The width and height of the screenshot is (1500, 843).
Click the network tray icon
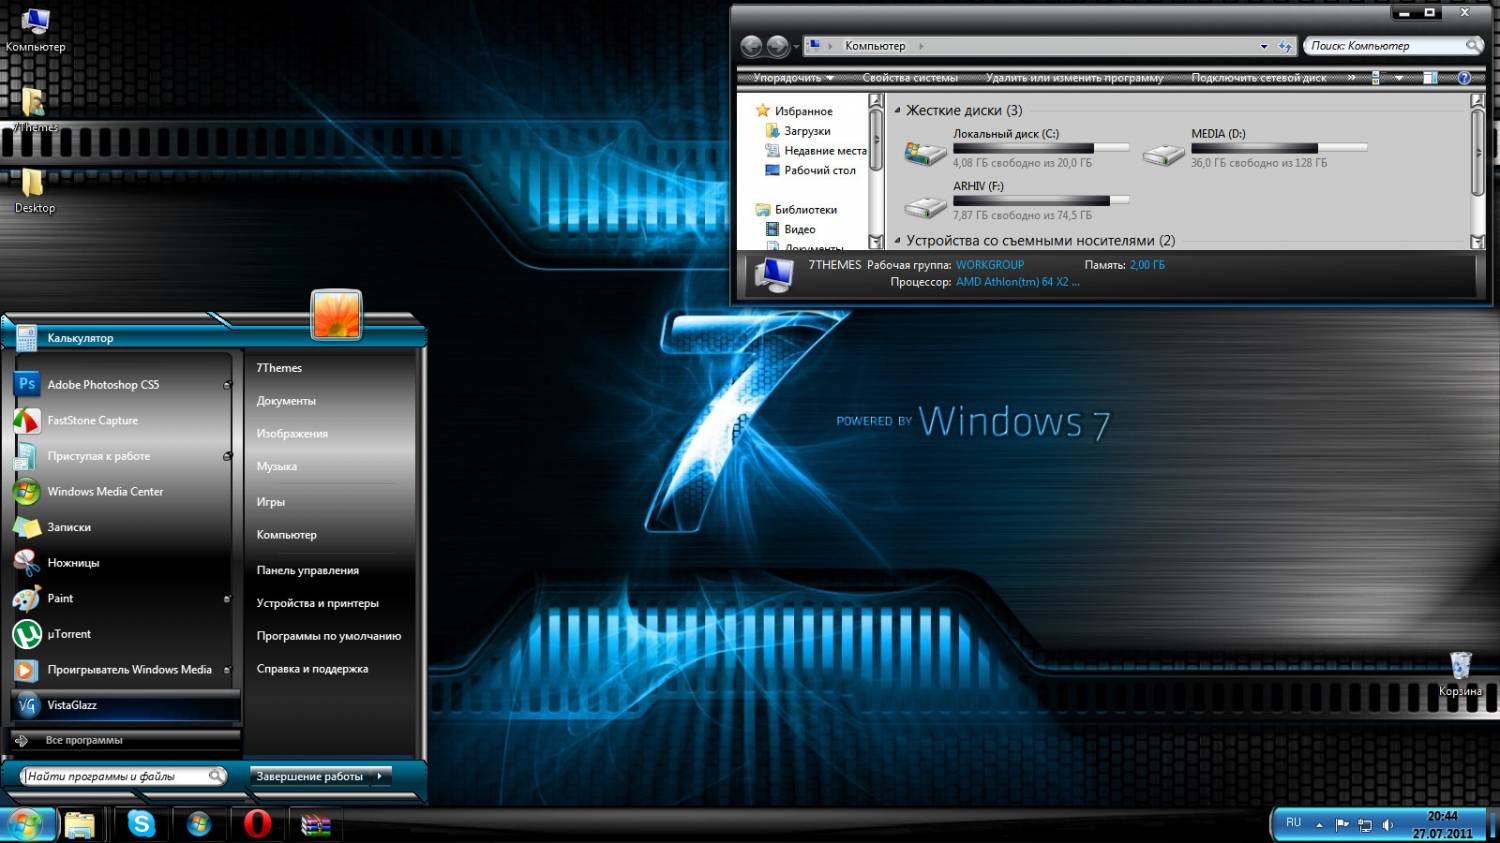point(1365,825)
